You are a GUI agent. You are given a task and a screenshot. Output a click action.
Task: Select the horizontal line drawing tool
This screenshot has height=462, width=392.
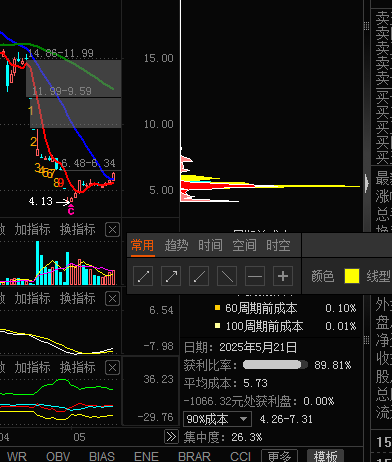(255, 276)
